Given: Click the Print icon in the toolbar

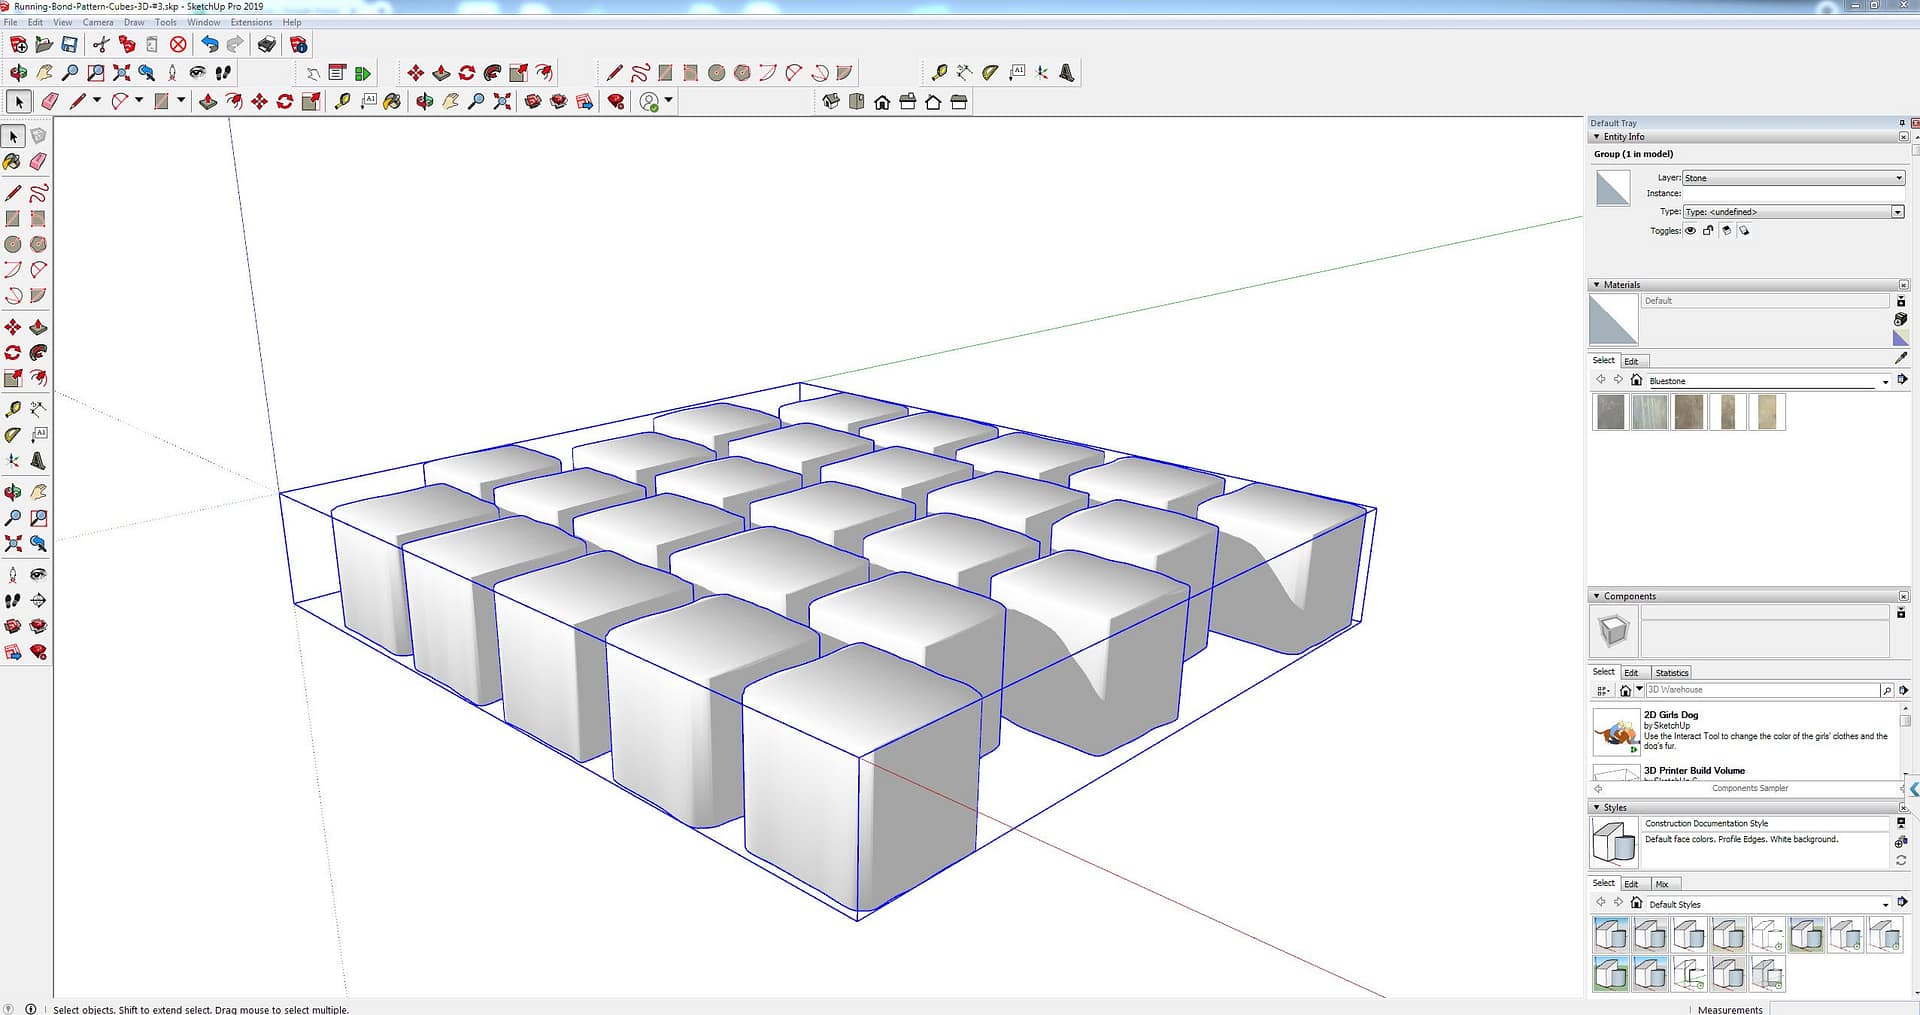Looking at the screenshot, I should tap(266, 44).
